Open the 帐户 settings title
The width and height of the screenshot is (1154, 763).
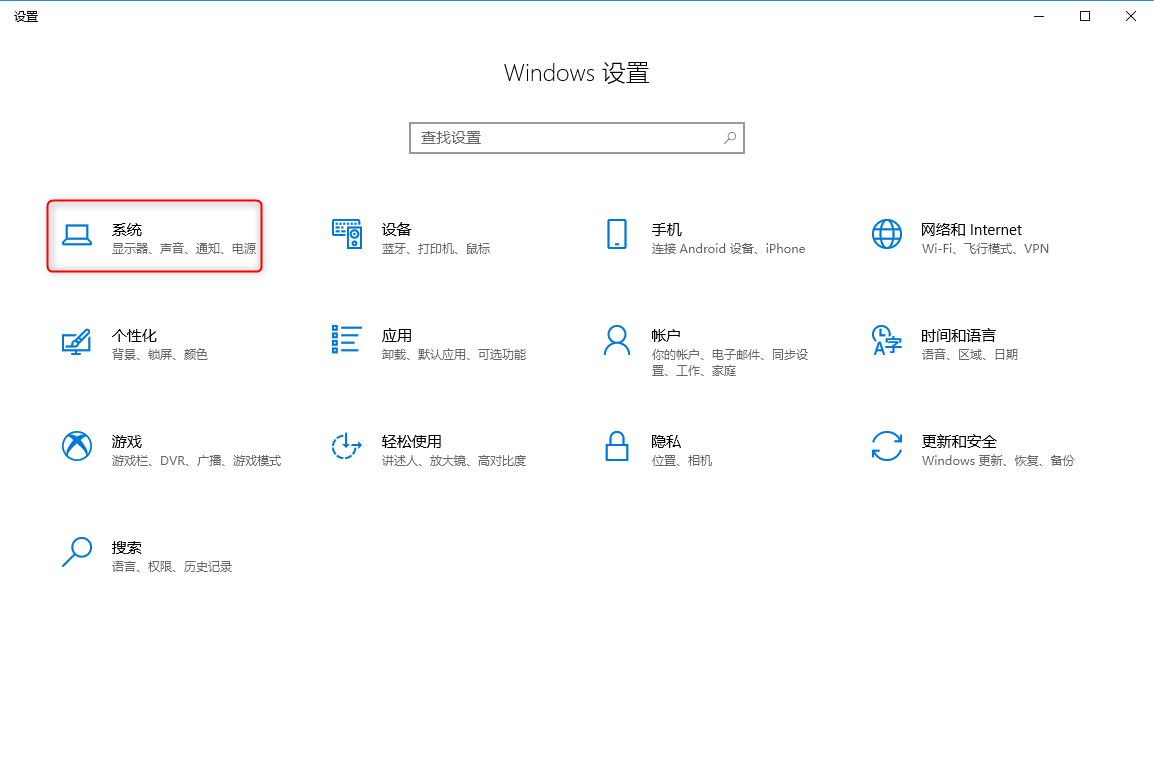[x=666, y=336]
